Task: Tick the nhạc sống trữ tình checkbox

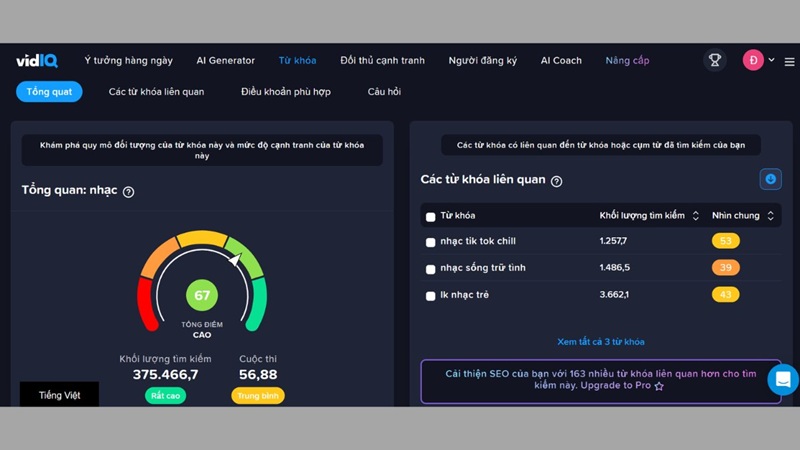Action: 431,269
